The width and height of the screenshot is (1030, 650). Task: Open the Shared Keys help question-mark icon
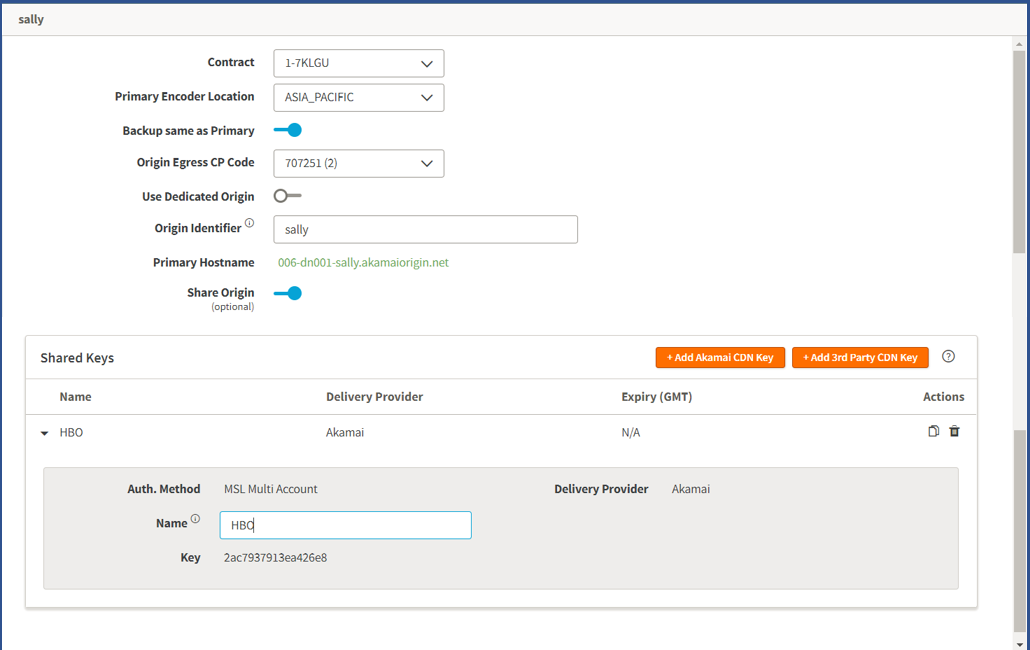point(948,356)
